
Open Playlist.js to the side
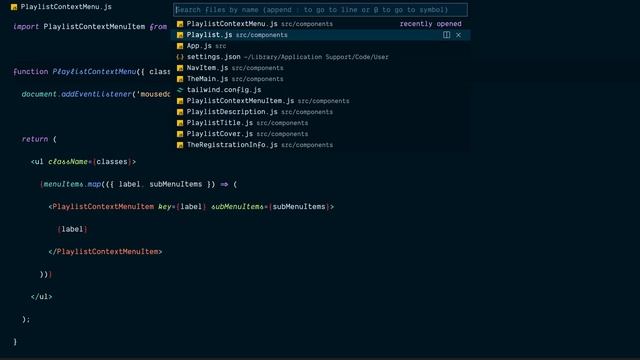click(x=447, y=35)
